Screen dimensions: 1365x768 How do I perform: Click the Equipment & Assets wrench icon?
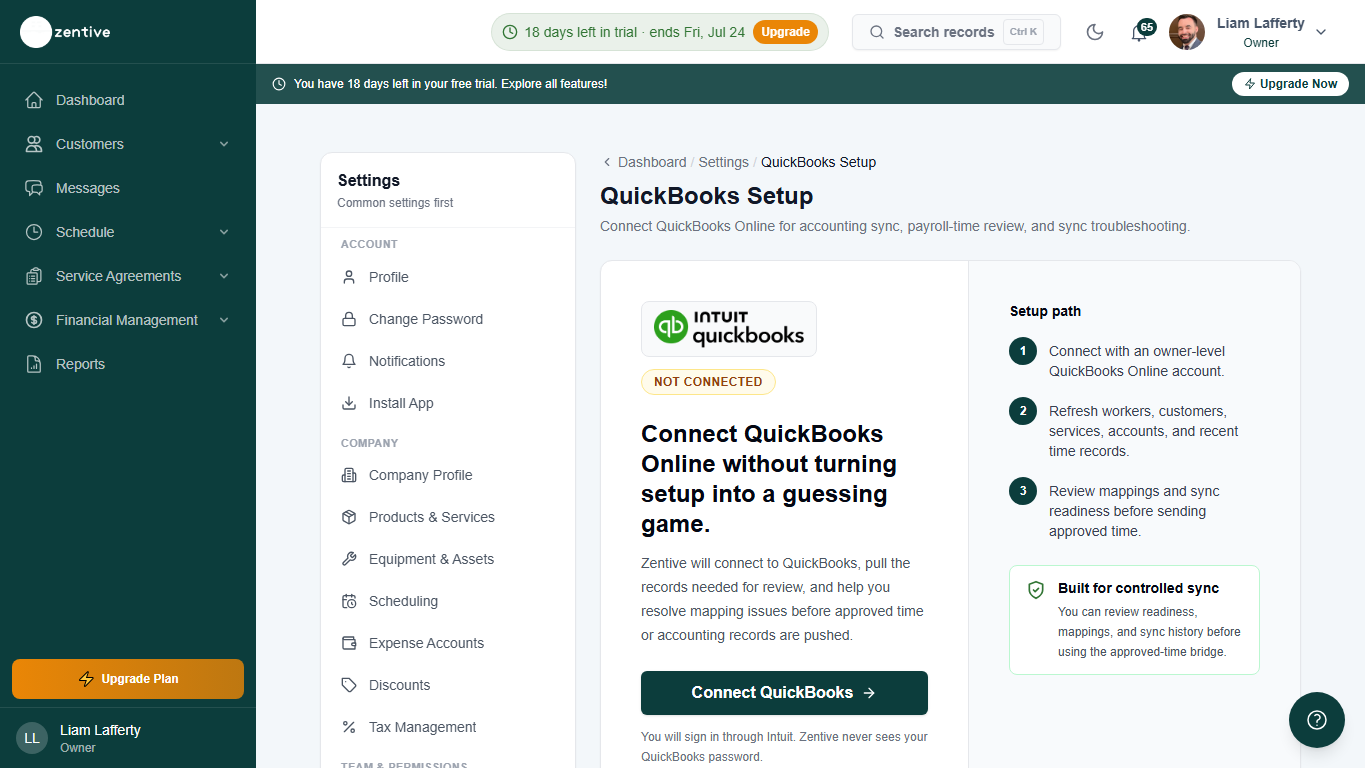coord(349,559)
